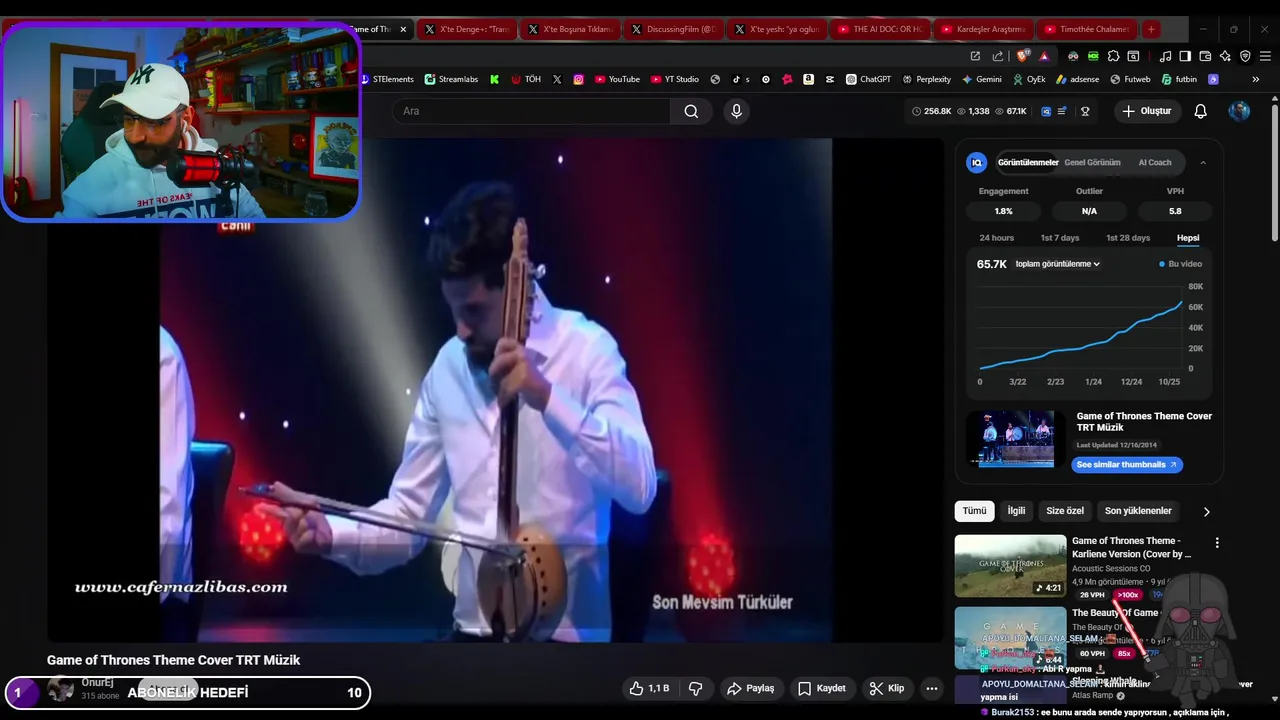
Task: Click the vidIQ trophy icon in header
Action: [x=1085, y=111]
